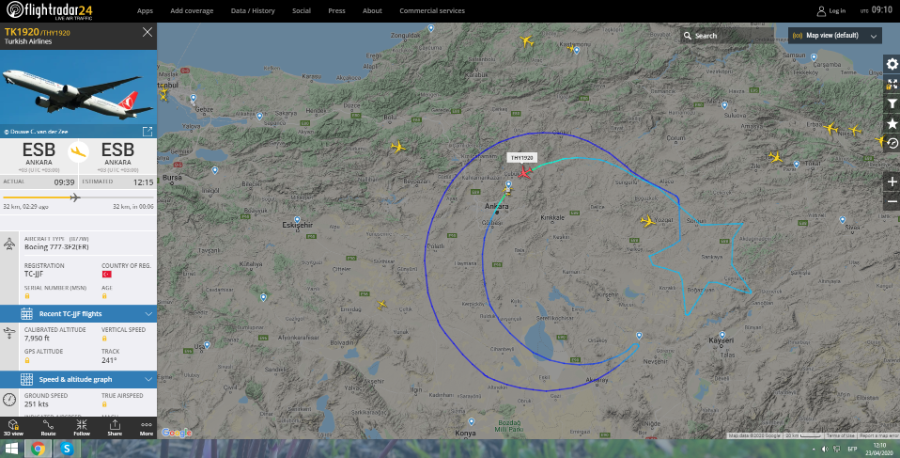Open the Commercial services menu
The image size is (900, 458).
pyautogui.click(x=432, y=11)
